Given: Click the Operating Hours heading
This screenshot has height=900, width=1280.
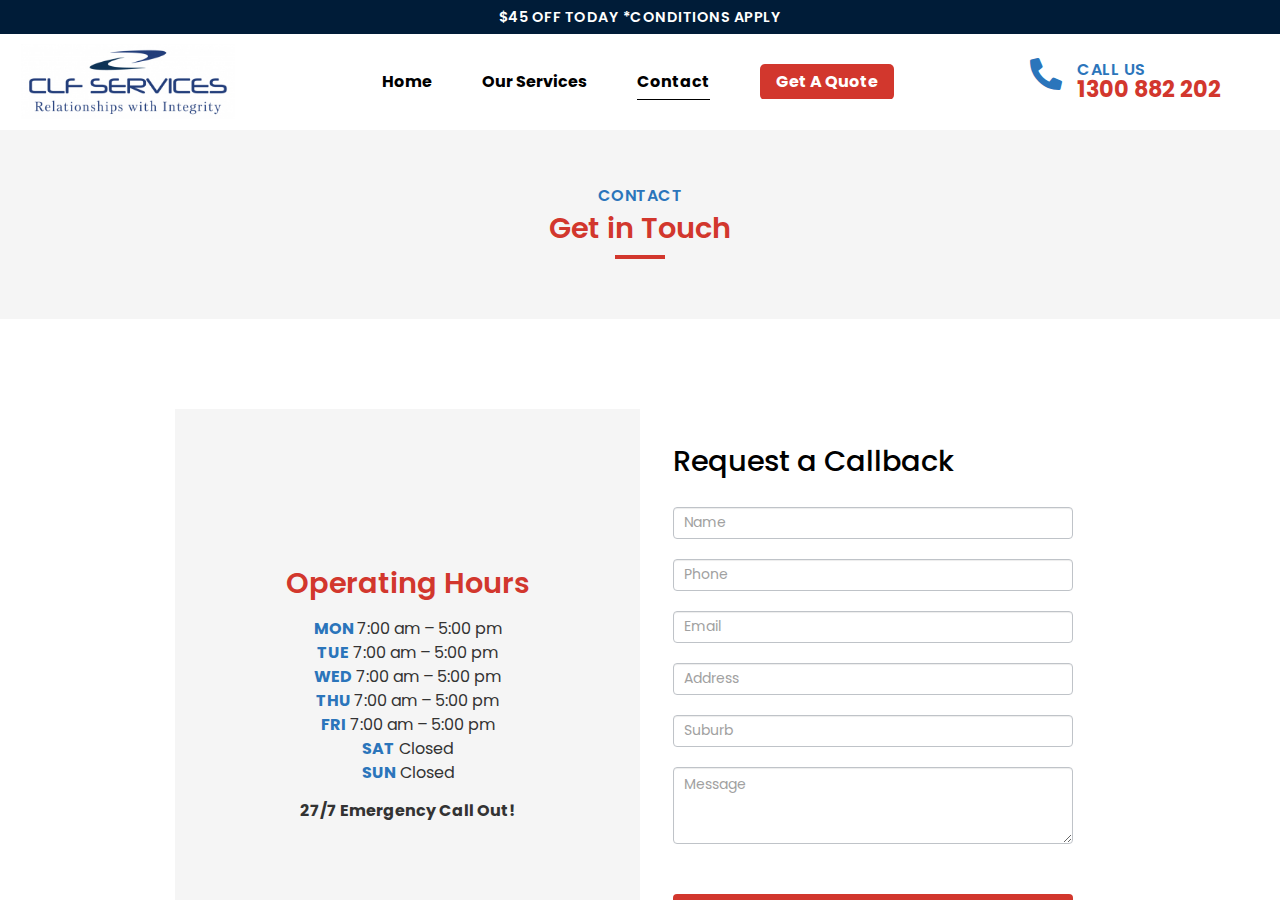Looking at the screenshot, I should 408,583.
